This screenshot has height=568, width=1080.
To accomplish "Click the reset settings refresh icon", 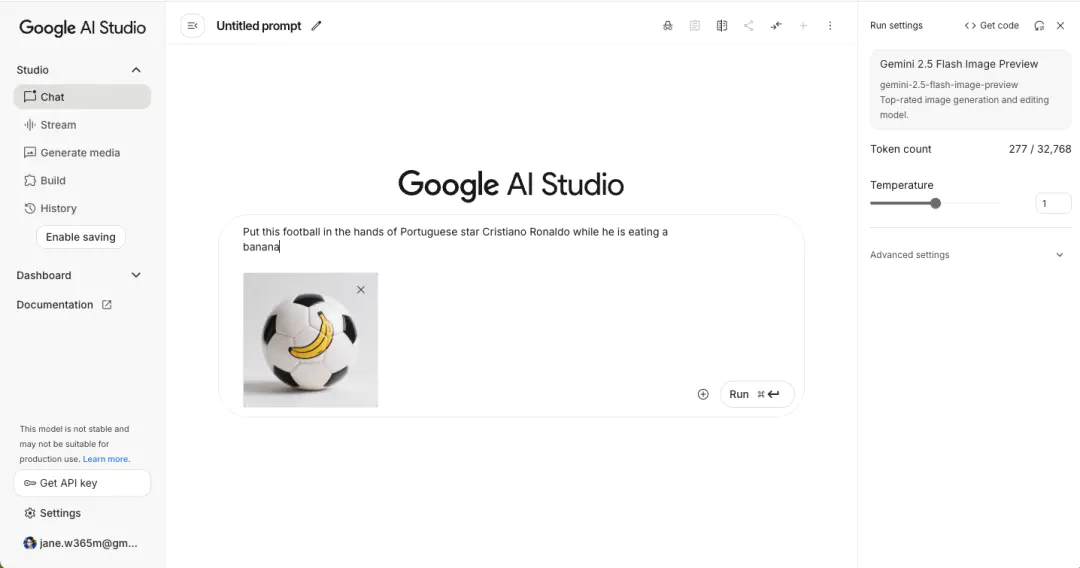I will click(x=1039, y=25).
